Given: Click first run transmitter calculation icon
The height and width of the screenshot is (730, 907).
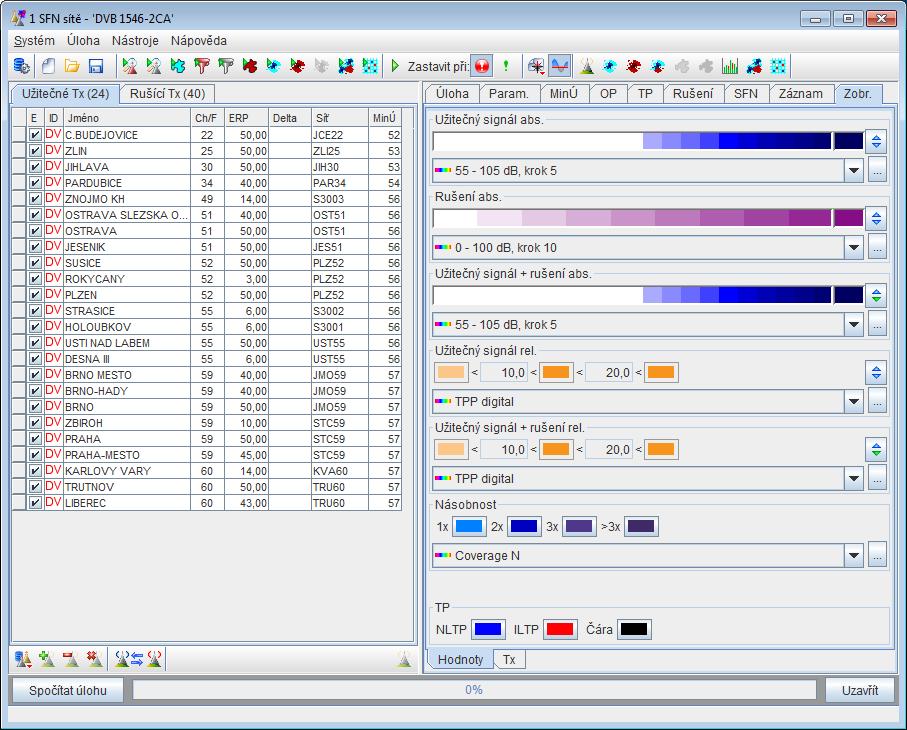Looking at the screenshot, I should 130,66.
